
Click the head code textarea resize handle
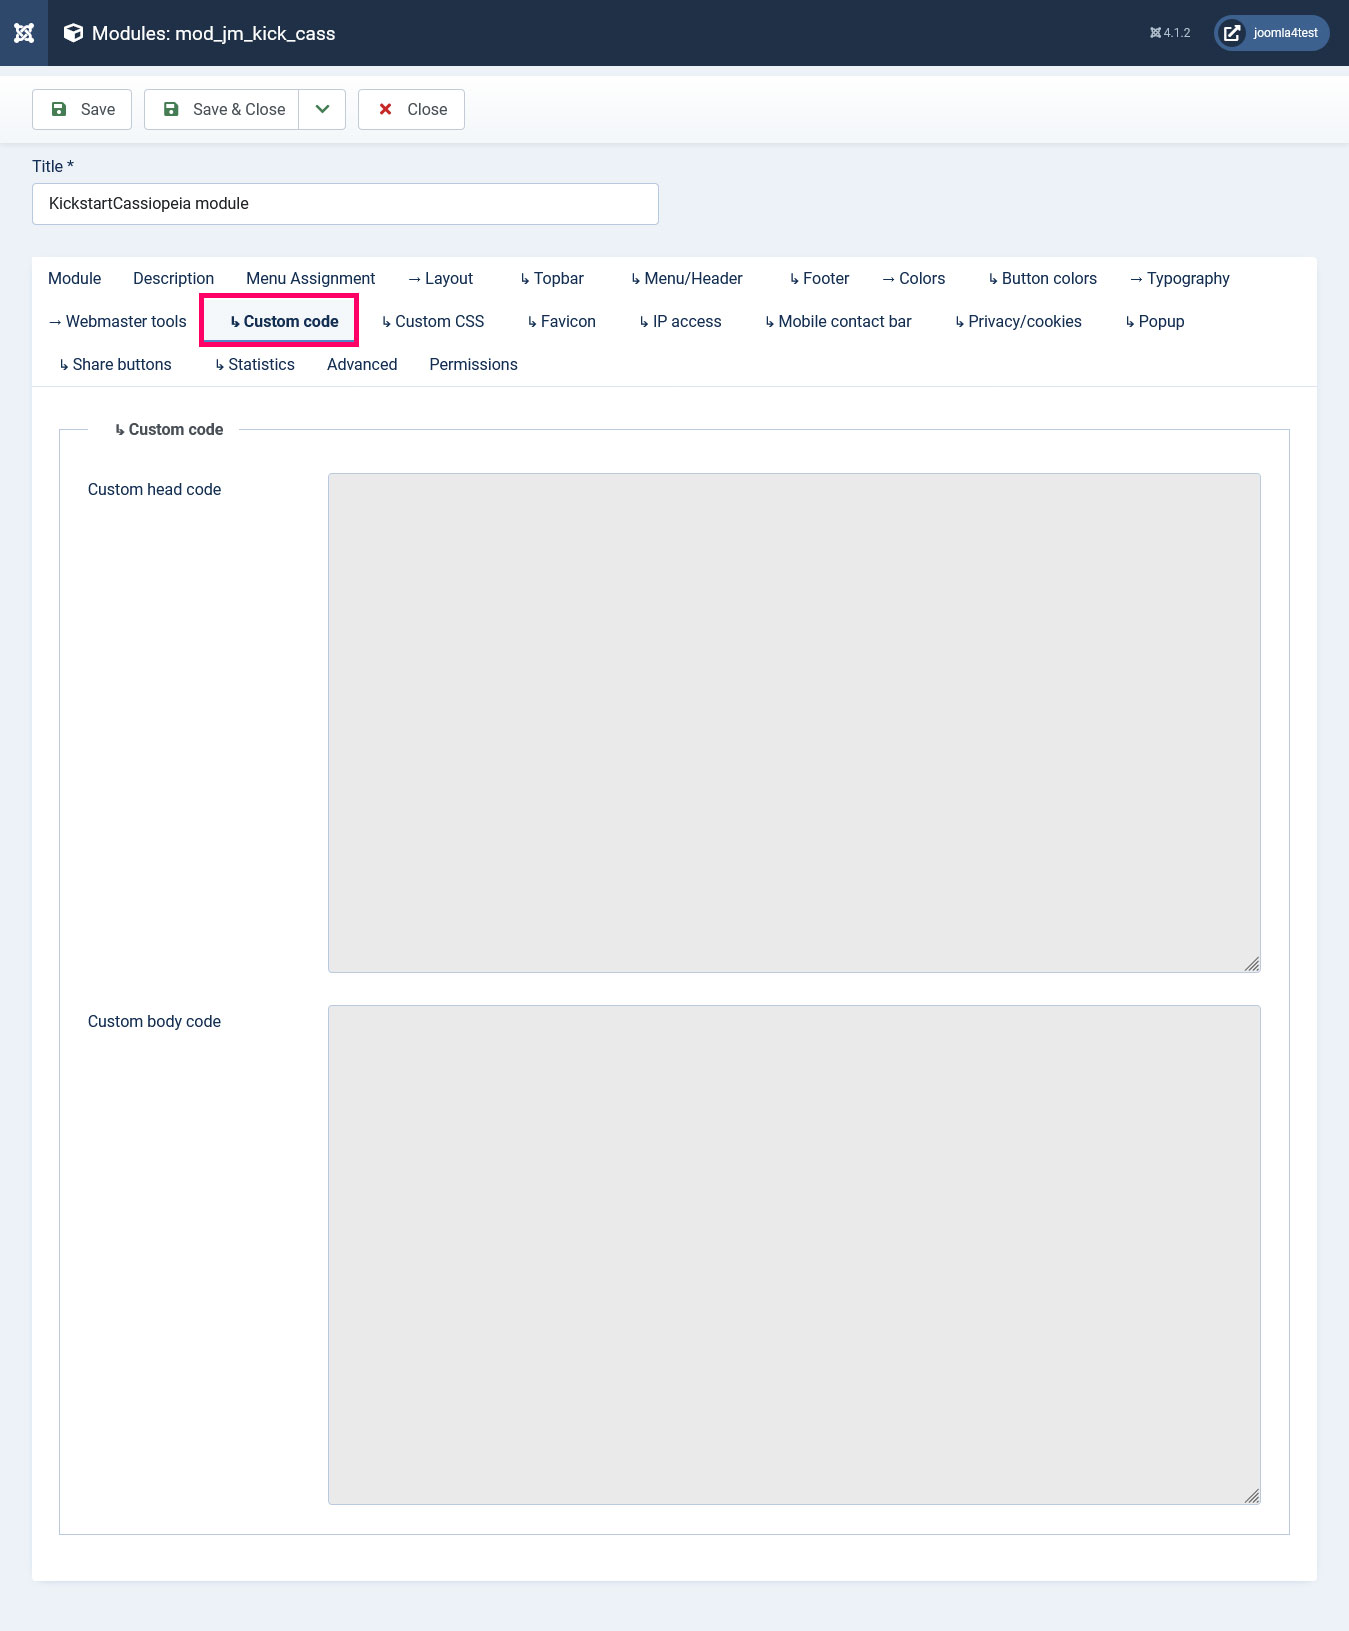(x=1252, y=964)
